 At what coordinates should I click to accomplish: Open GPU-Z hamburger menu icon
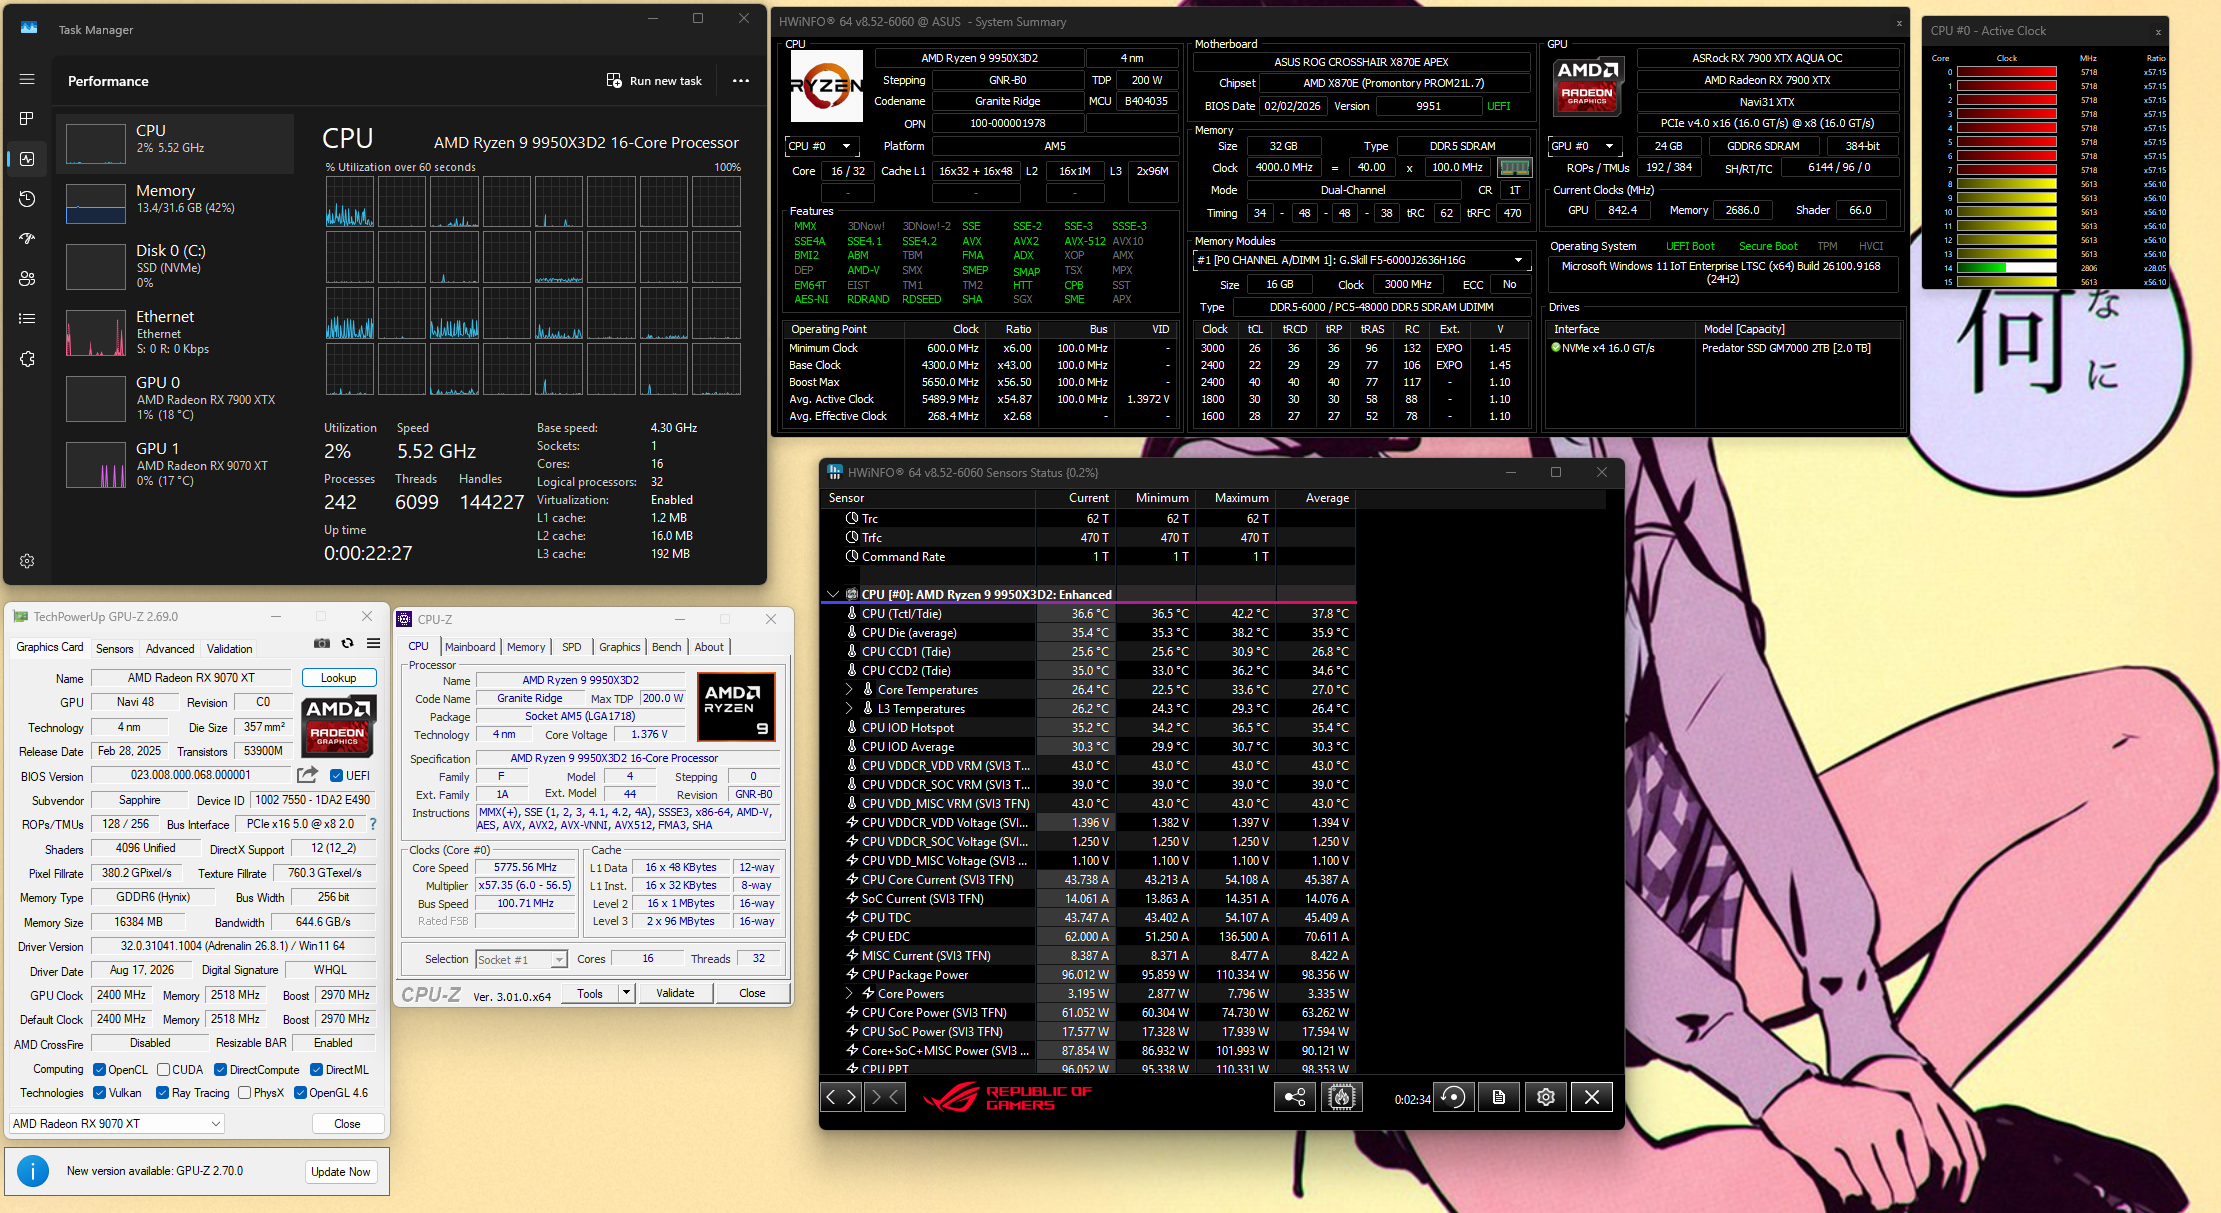[373, 644]
